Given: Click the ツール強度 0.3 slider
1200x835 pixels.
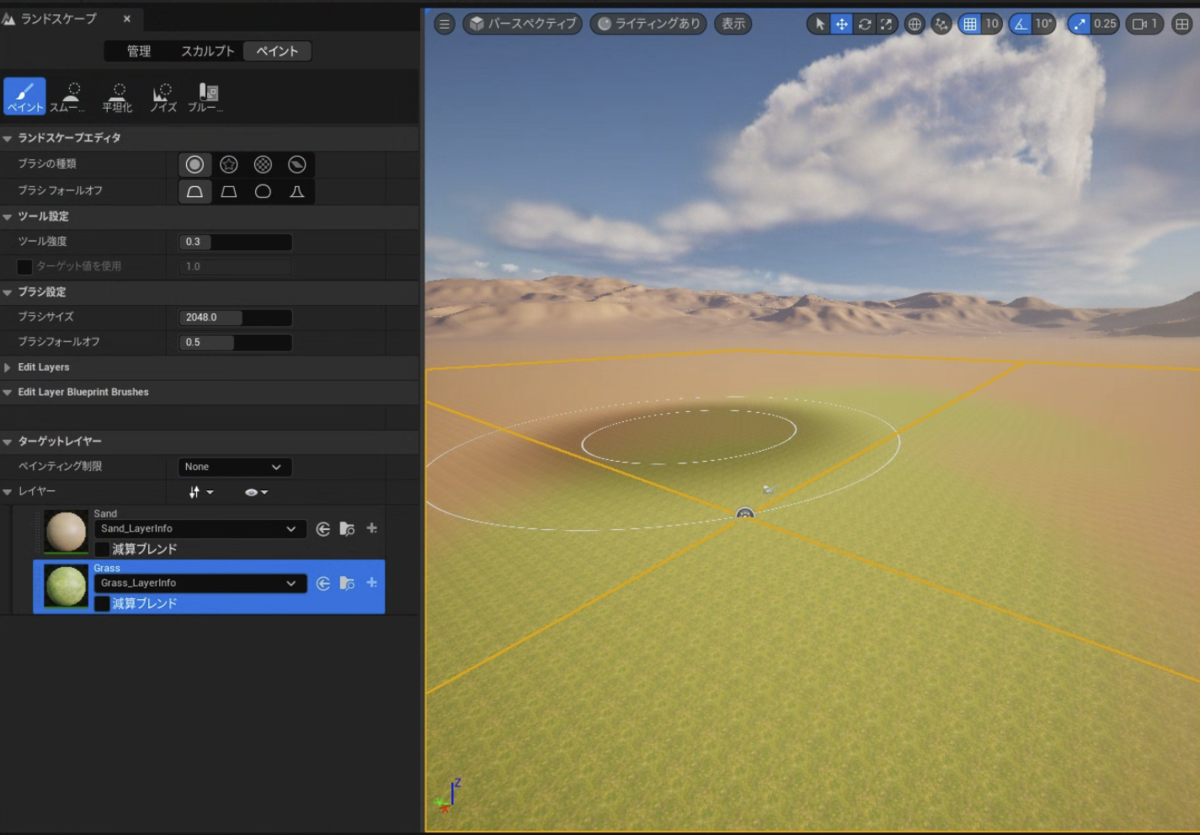Looking at the screenshot, I should 235,241.
